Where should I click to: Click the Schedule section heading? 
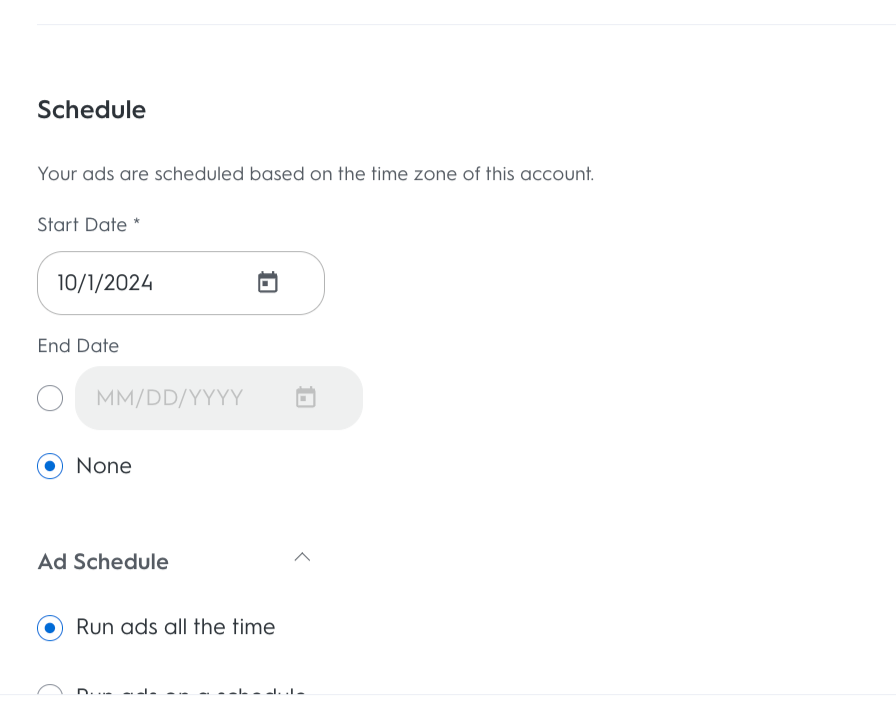coord(92,110)
